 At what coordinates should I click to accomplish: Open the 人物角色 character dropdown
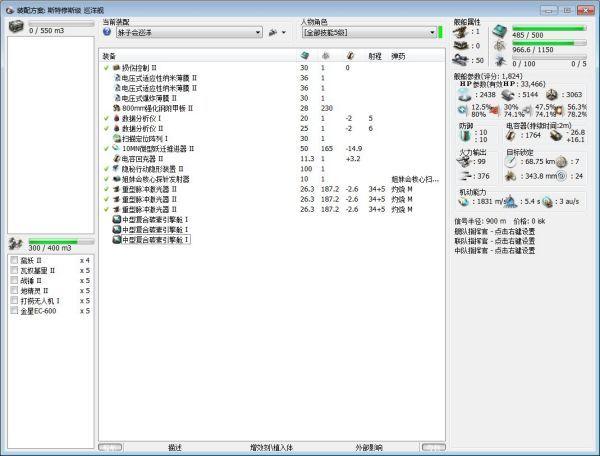[x=366, y=32]
